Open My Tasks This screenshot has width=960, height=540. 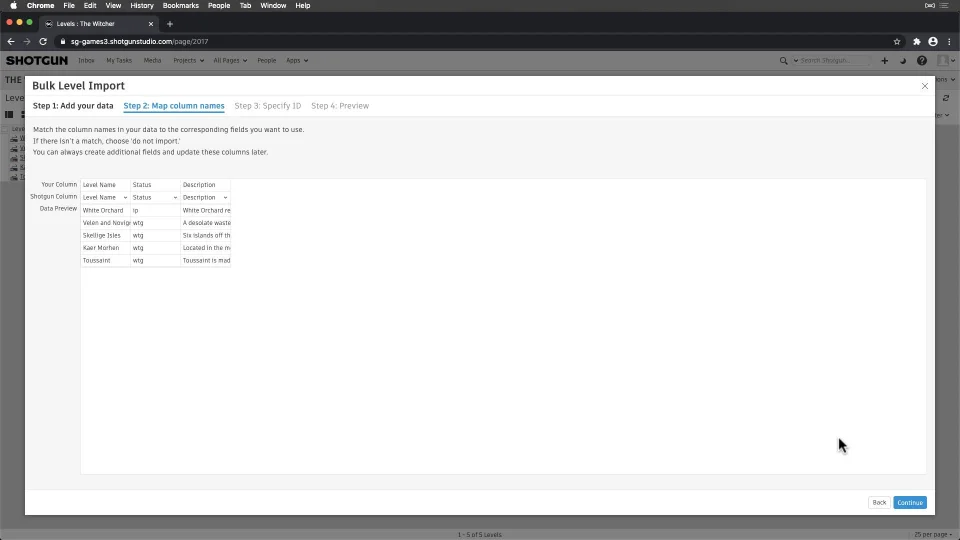click(119, 61)
